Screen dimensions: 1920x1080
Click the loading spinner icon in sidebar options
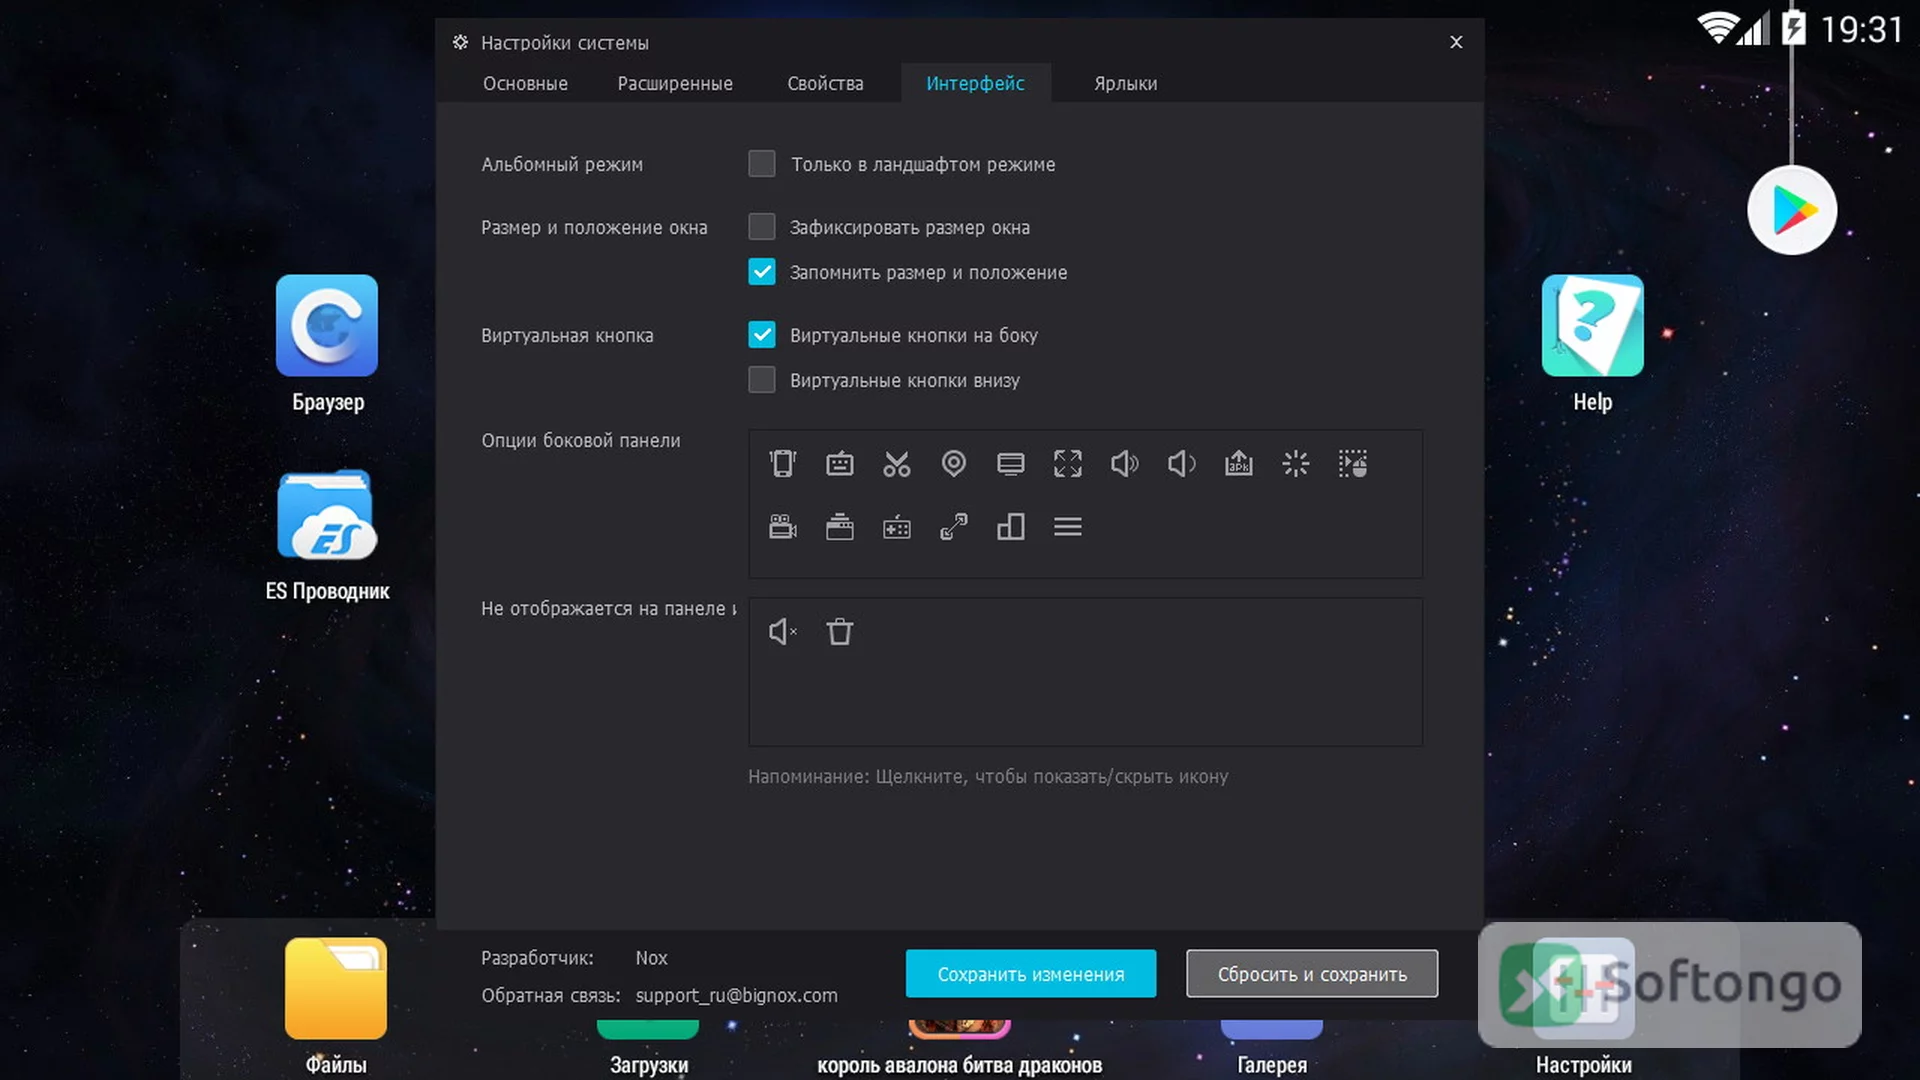1296,464
